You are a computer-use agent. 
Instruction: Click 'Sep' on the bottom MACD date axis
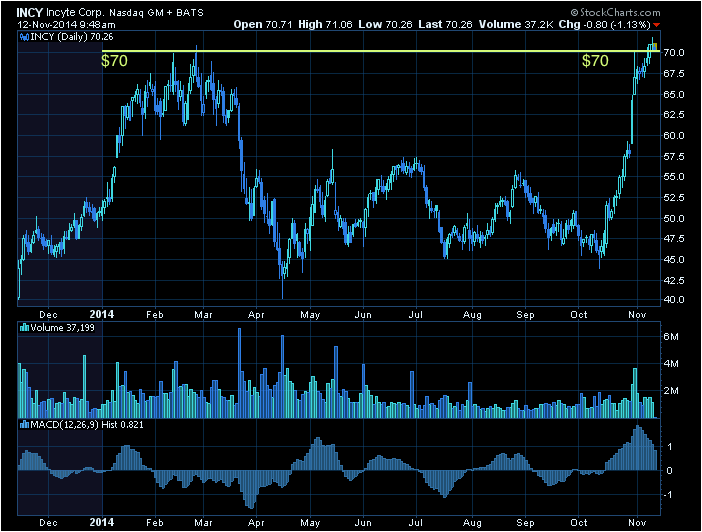point(525,523)
